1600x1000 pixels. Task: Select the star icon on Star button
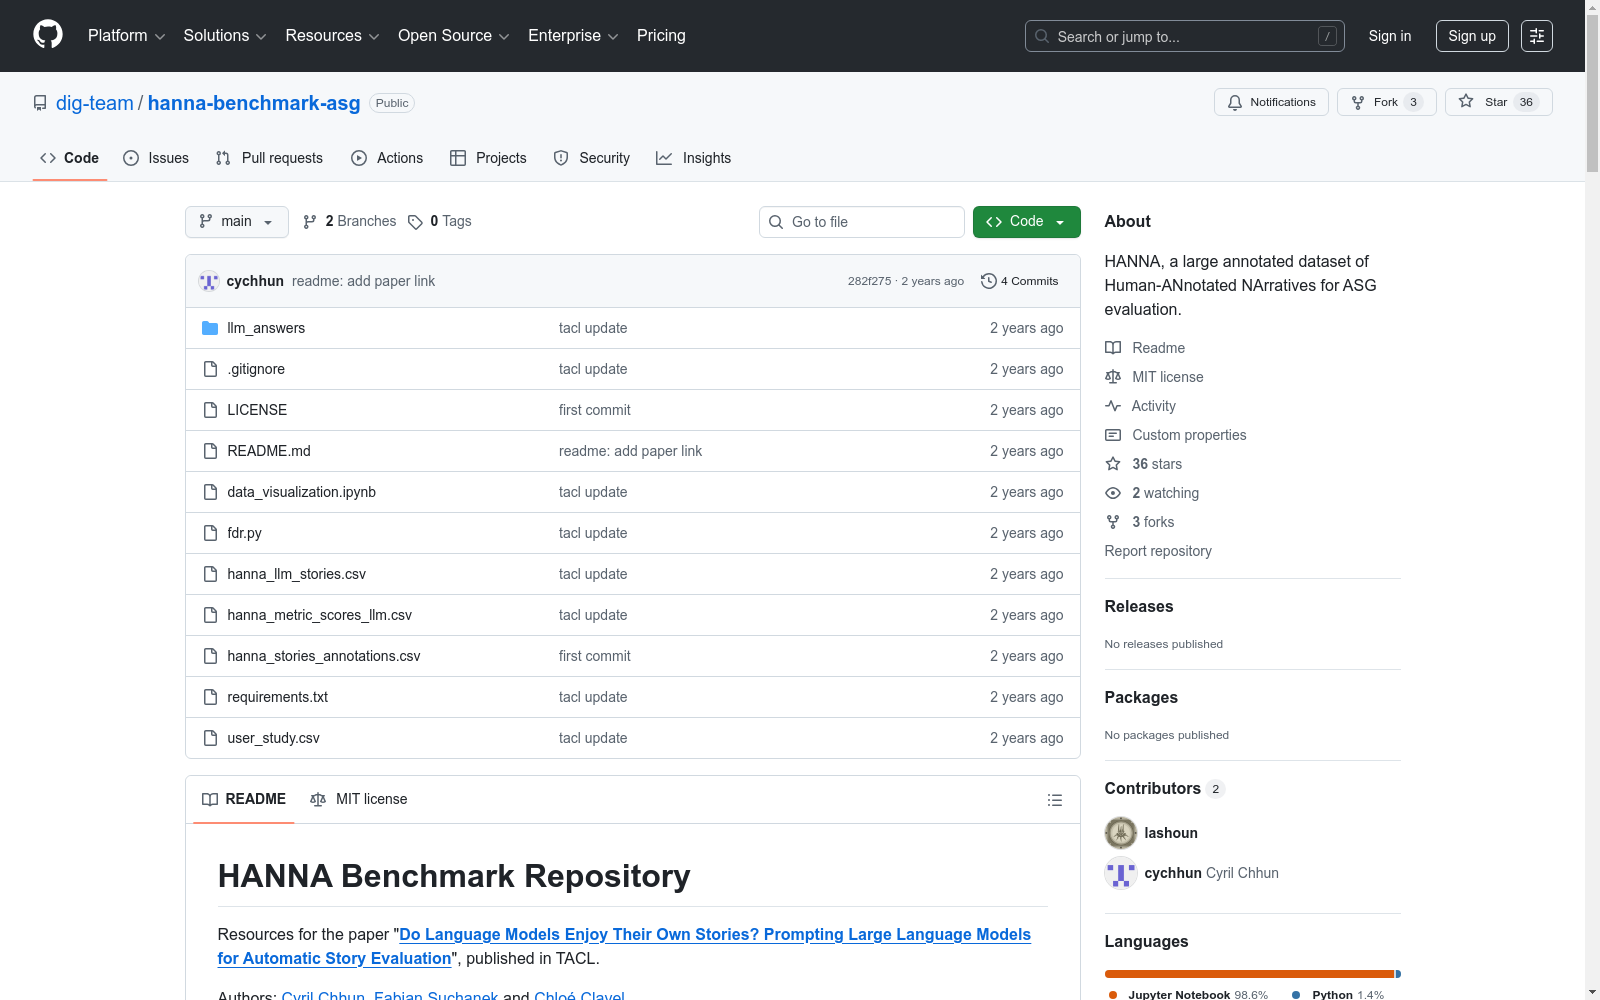point(1466,101)
